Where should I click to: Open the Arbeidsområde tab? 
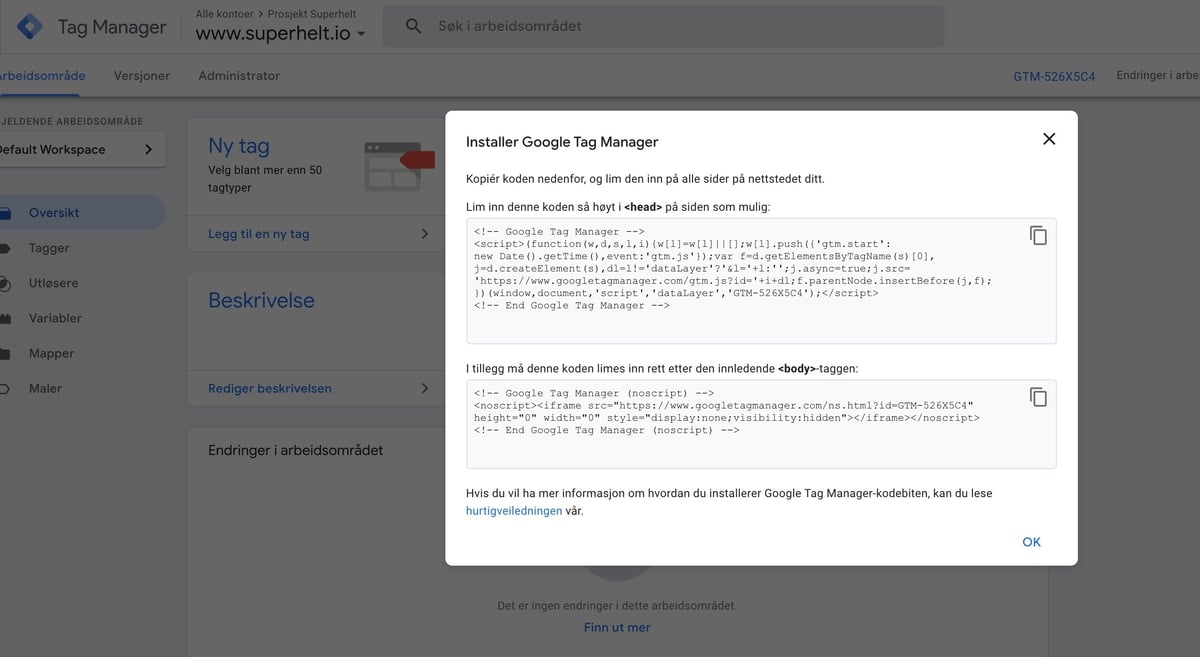(42, 76)
